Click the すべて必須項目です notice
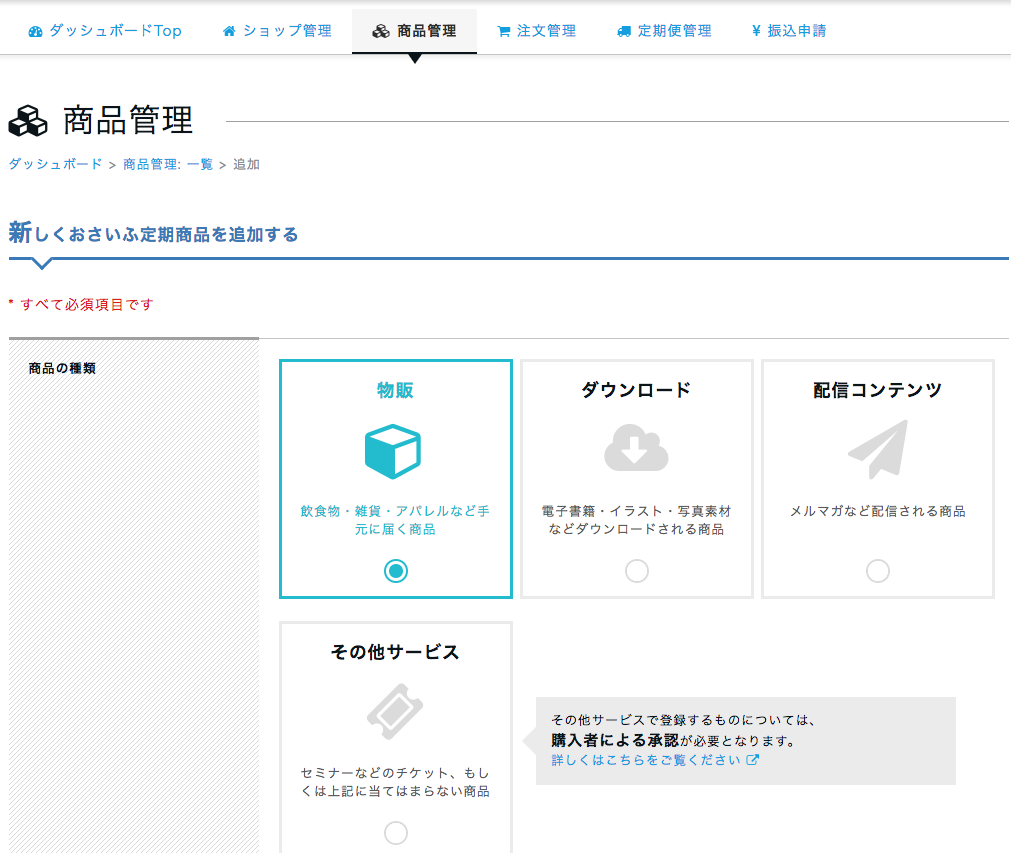Image resolution: width=1011 pixels, height=853 pixels. pyautogui.click(x=81, y=304)
